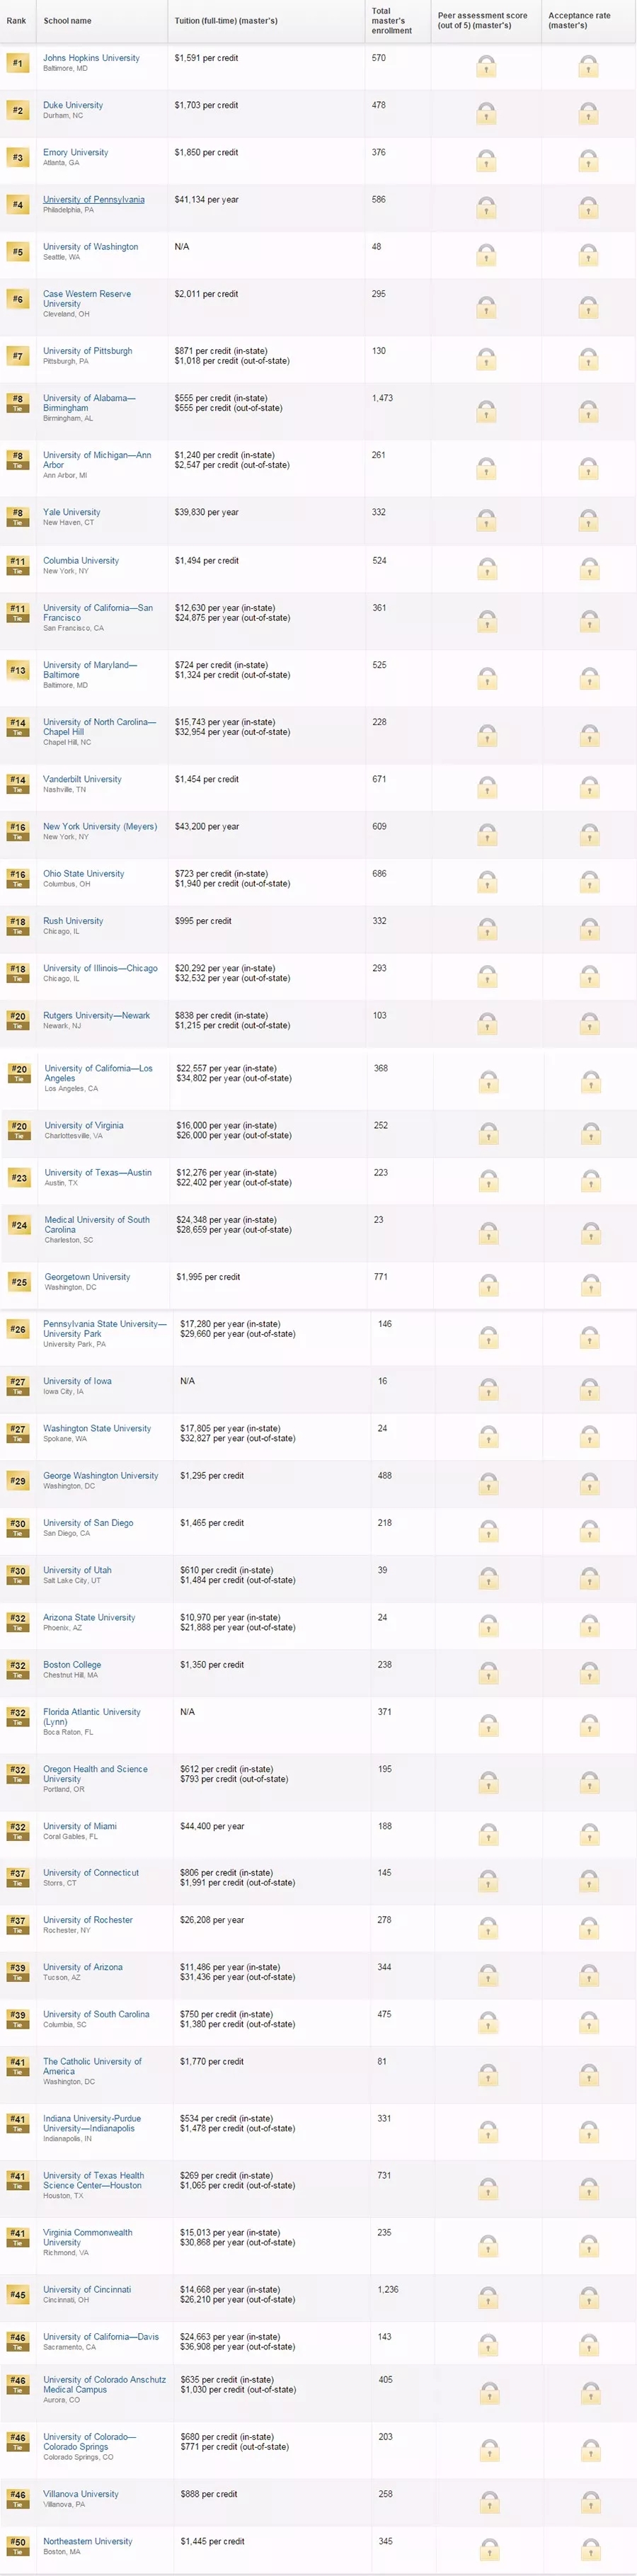
Task: Select the enrollment value "771"
Action: click(381, 1276)
